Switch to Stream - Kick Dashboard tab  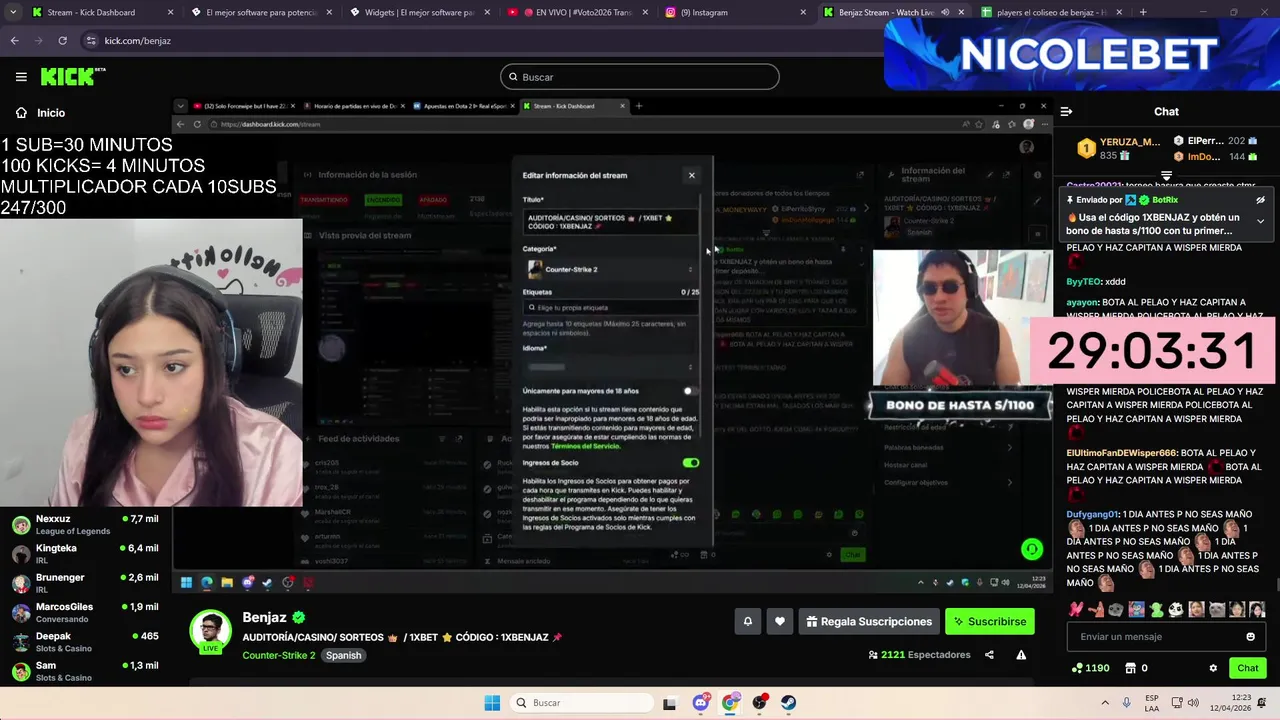point(102,12)
